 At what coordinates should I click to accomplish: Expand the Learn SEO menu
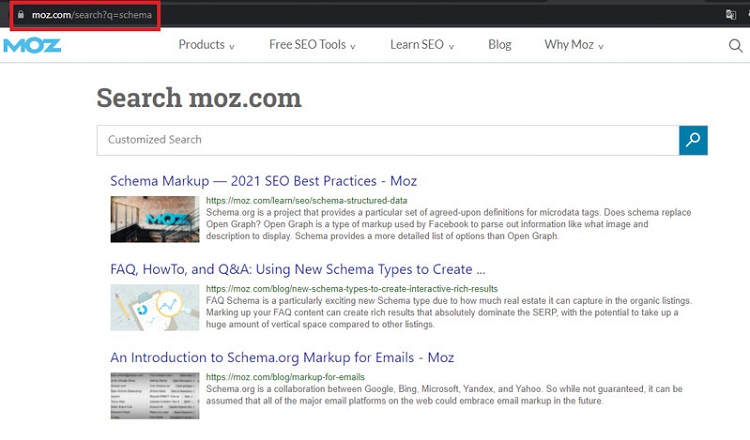tap(422, 45)
